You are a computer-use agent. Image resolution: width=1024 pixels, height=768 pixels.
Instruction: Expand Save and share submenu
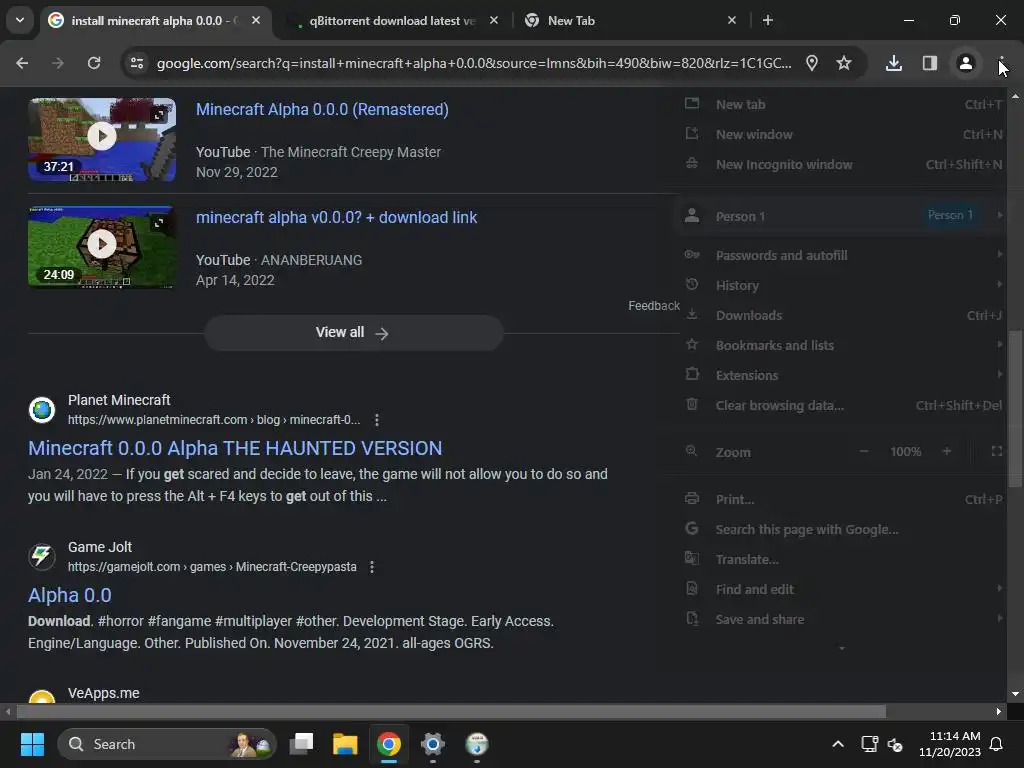[842, 620]
